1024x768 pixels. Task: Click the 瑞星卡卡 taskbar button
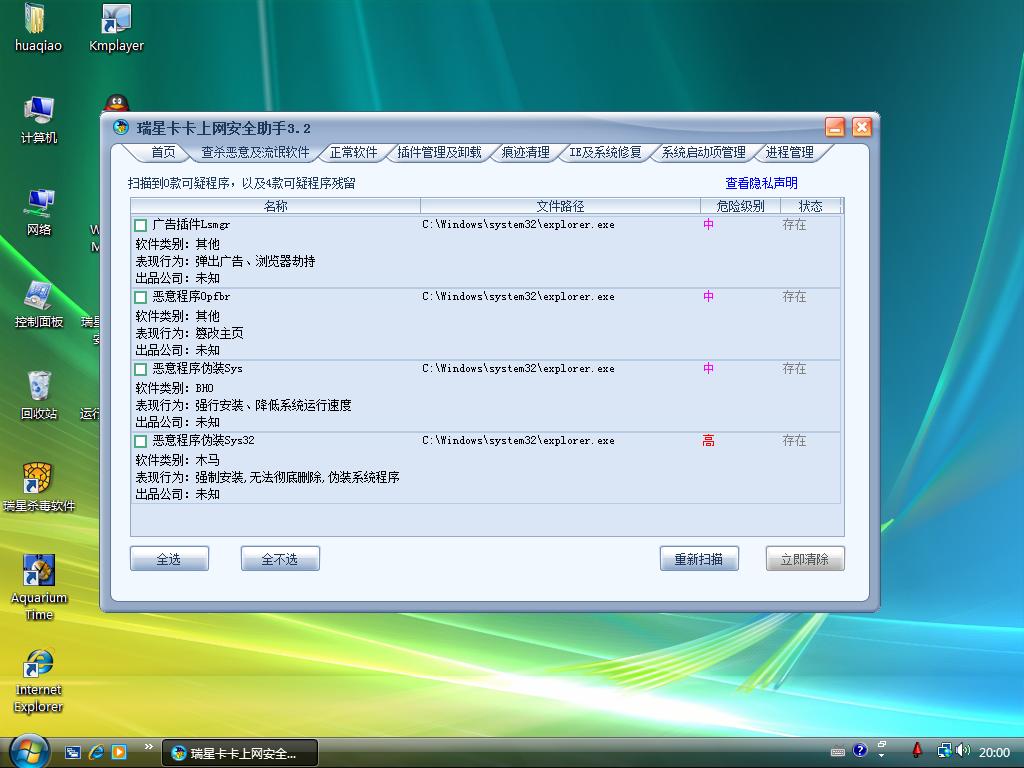point(239,753)
